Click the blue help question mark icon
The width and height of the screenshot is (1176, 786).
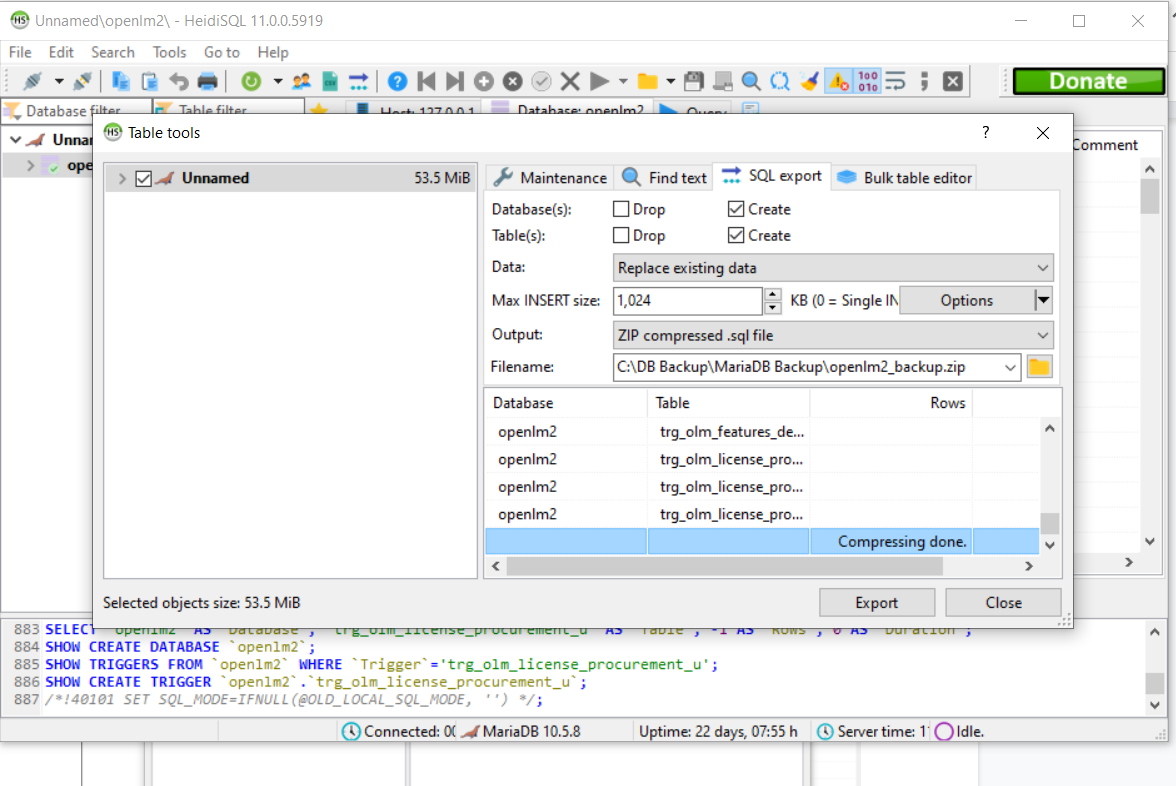pyautogui.click(x=397, y=81)
